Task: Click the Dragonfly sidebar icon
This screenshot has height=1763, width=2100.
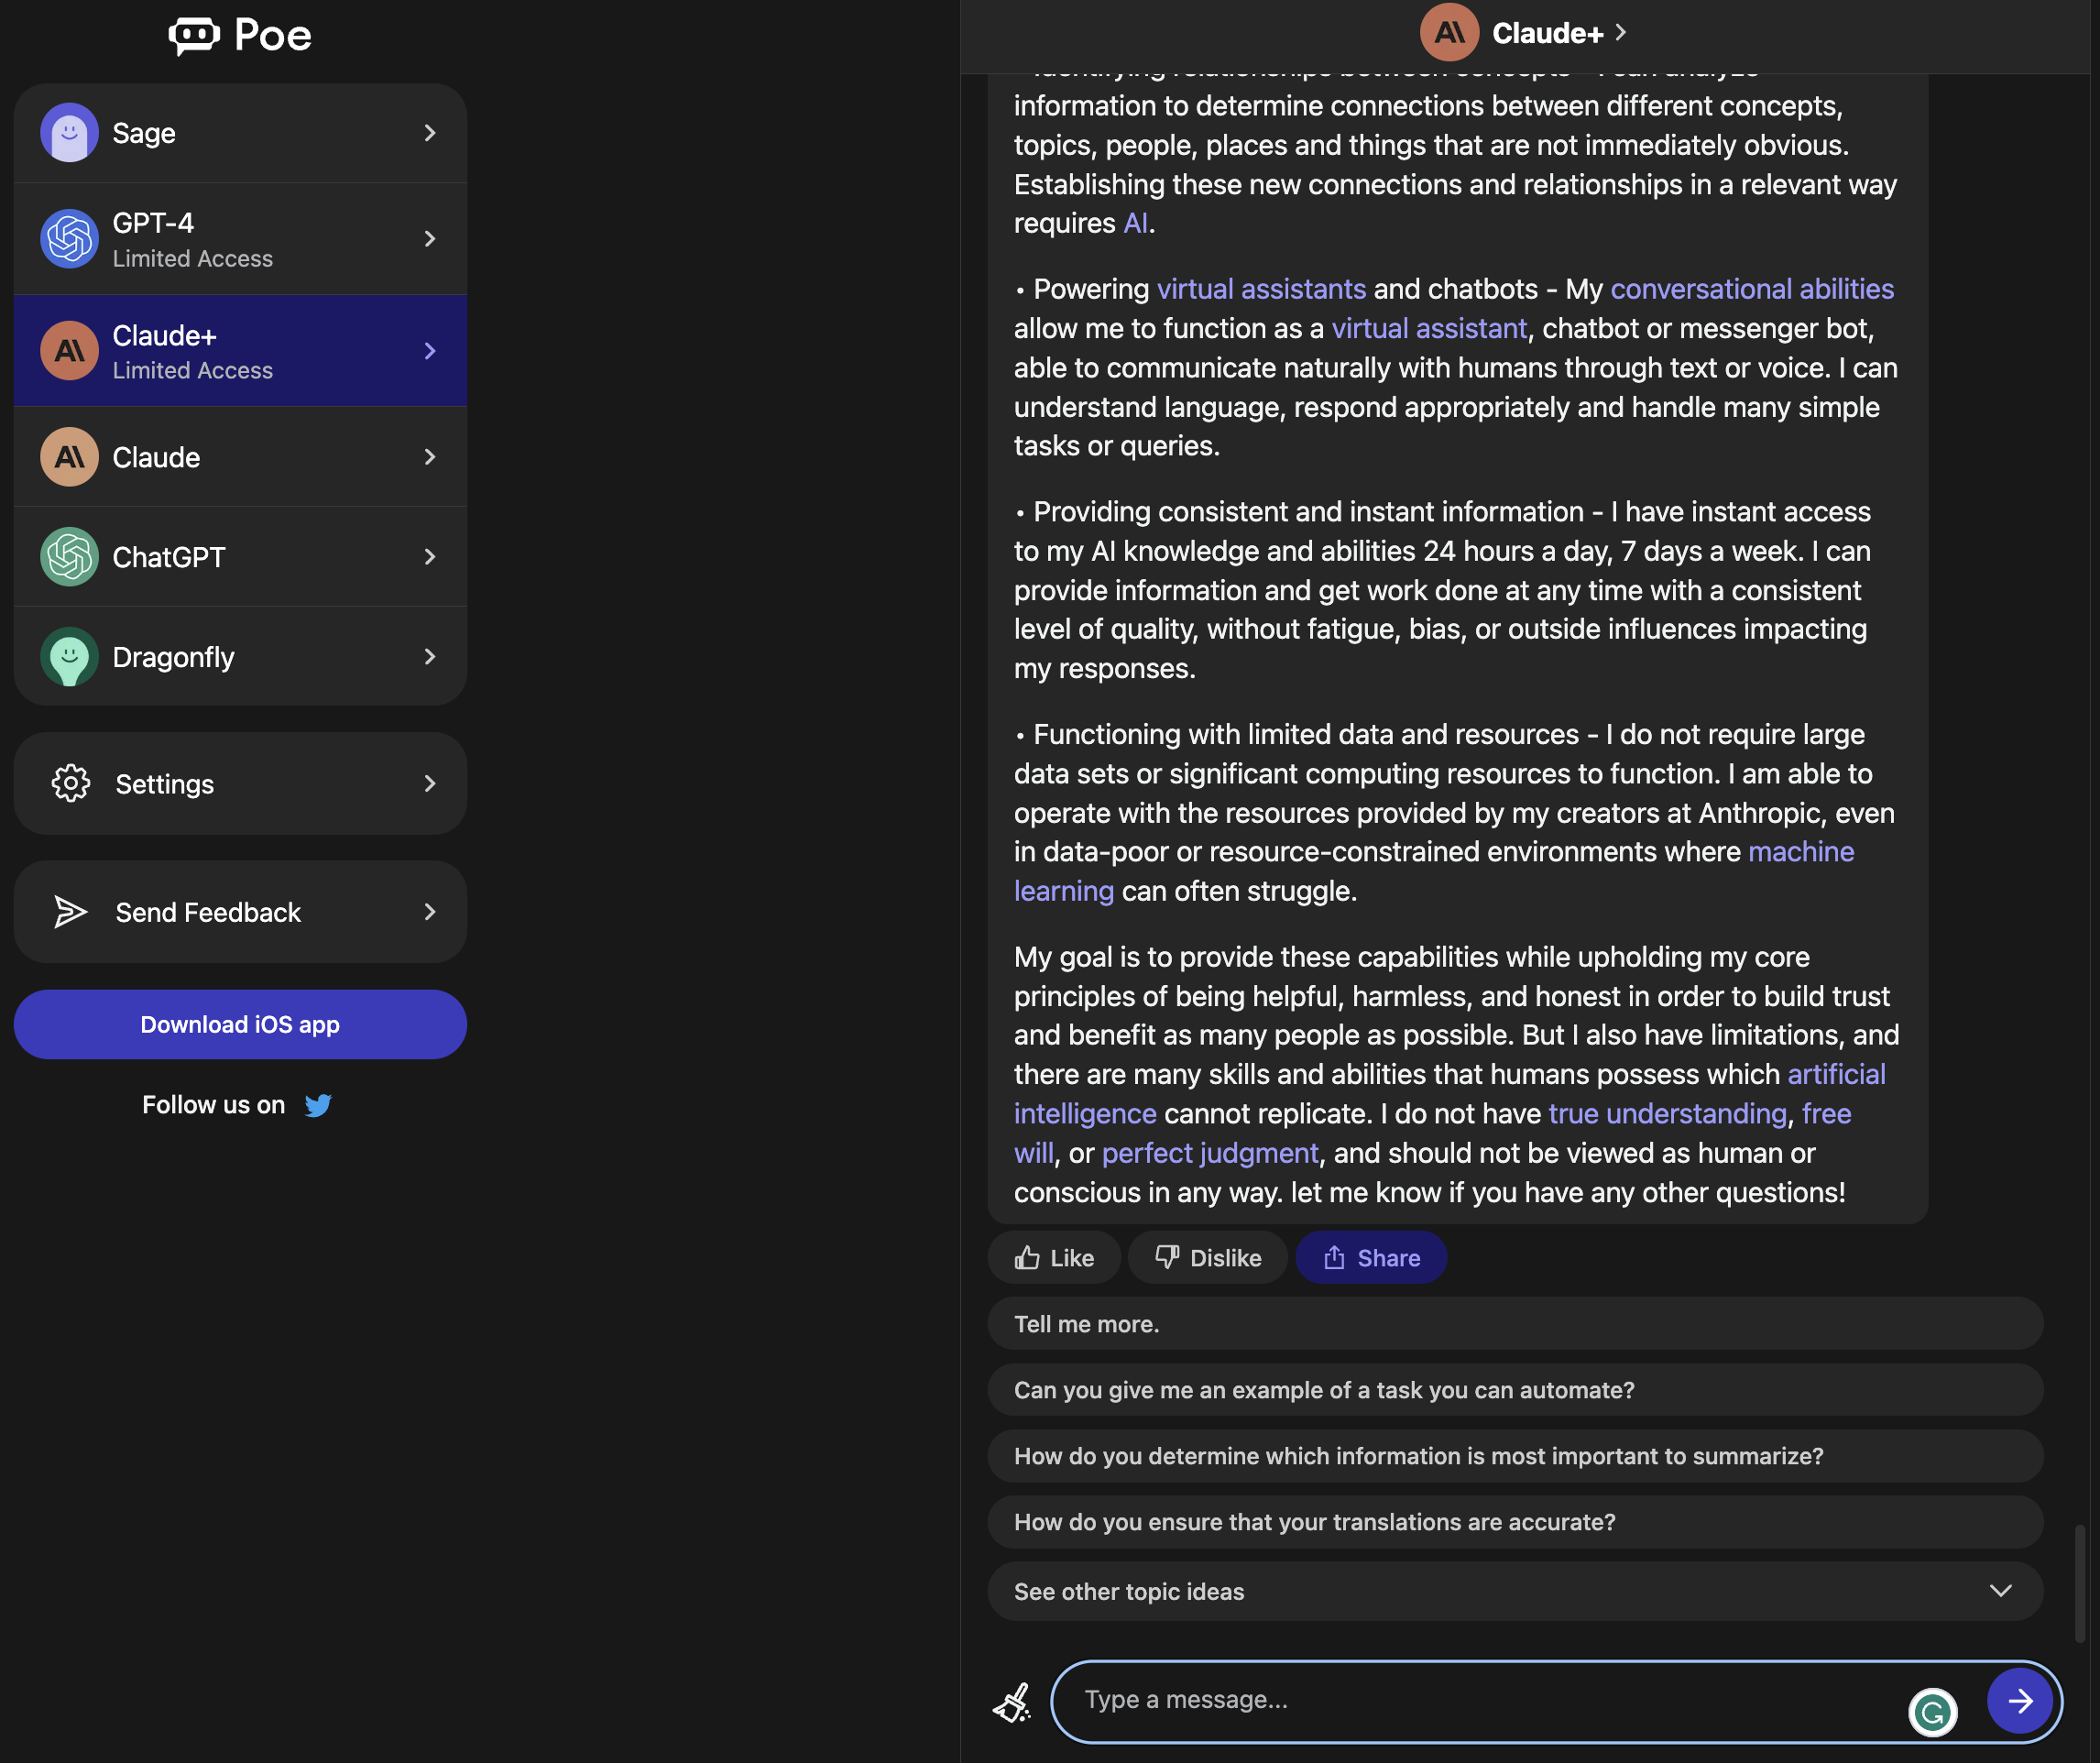Action: click(x=68, y=658)
